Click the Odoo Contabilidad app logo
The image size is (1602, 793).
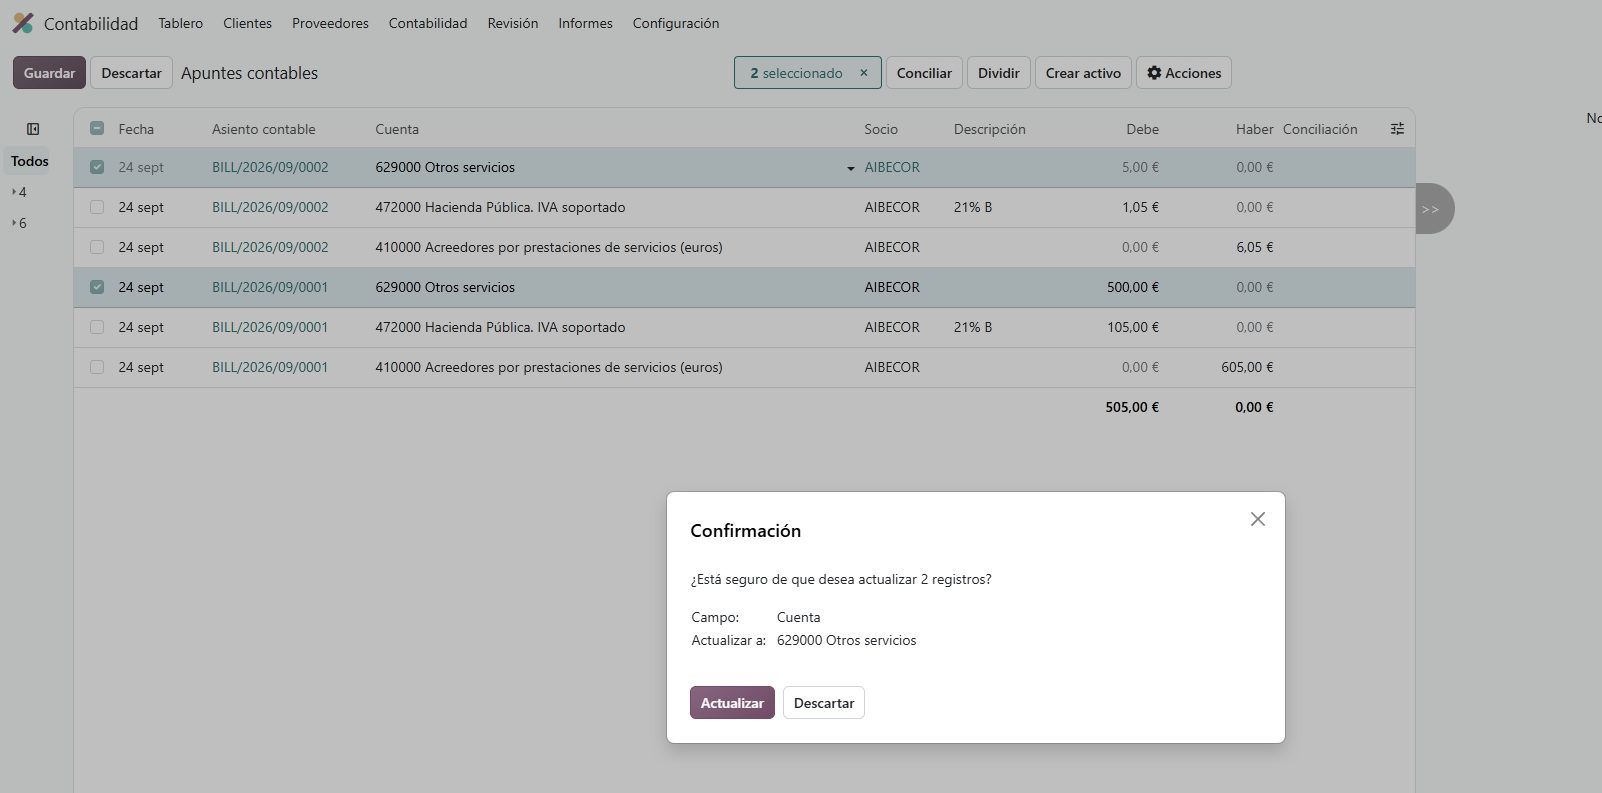(22, 23)
